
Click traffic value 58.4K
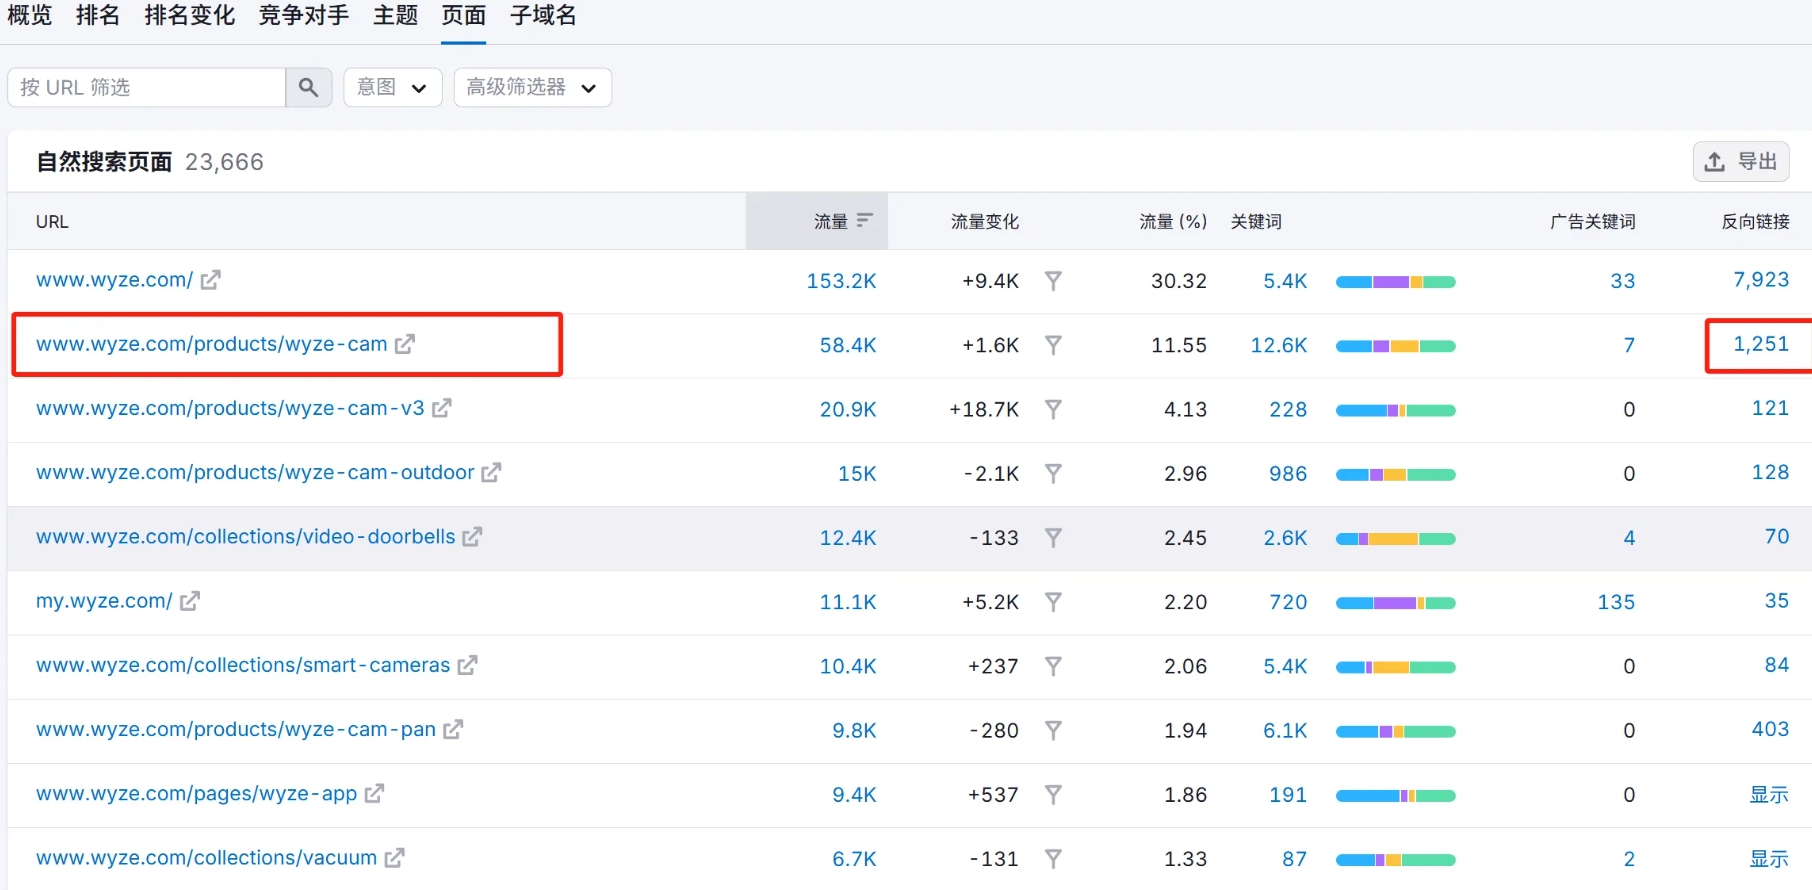coord(848,345)
